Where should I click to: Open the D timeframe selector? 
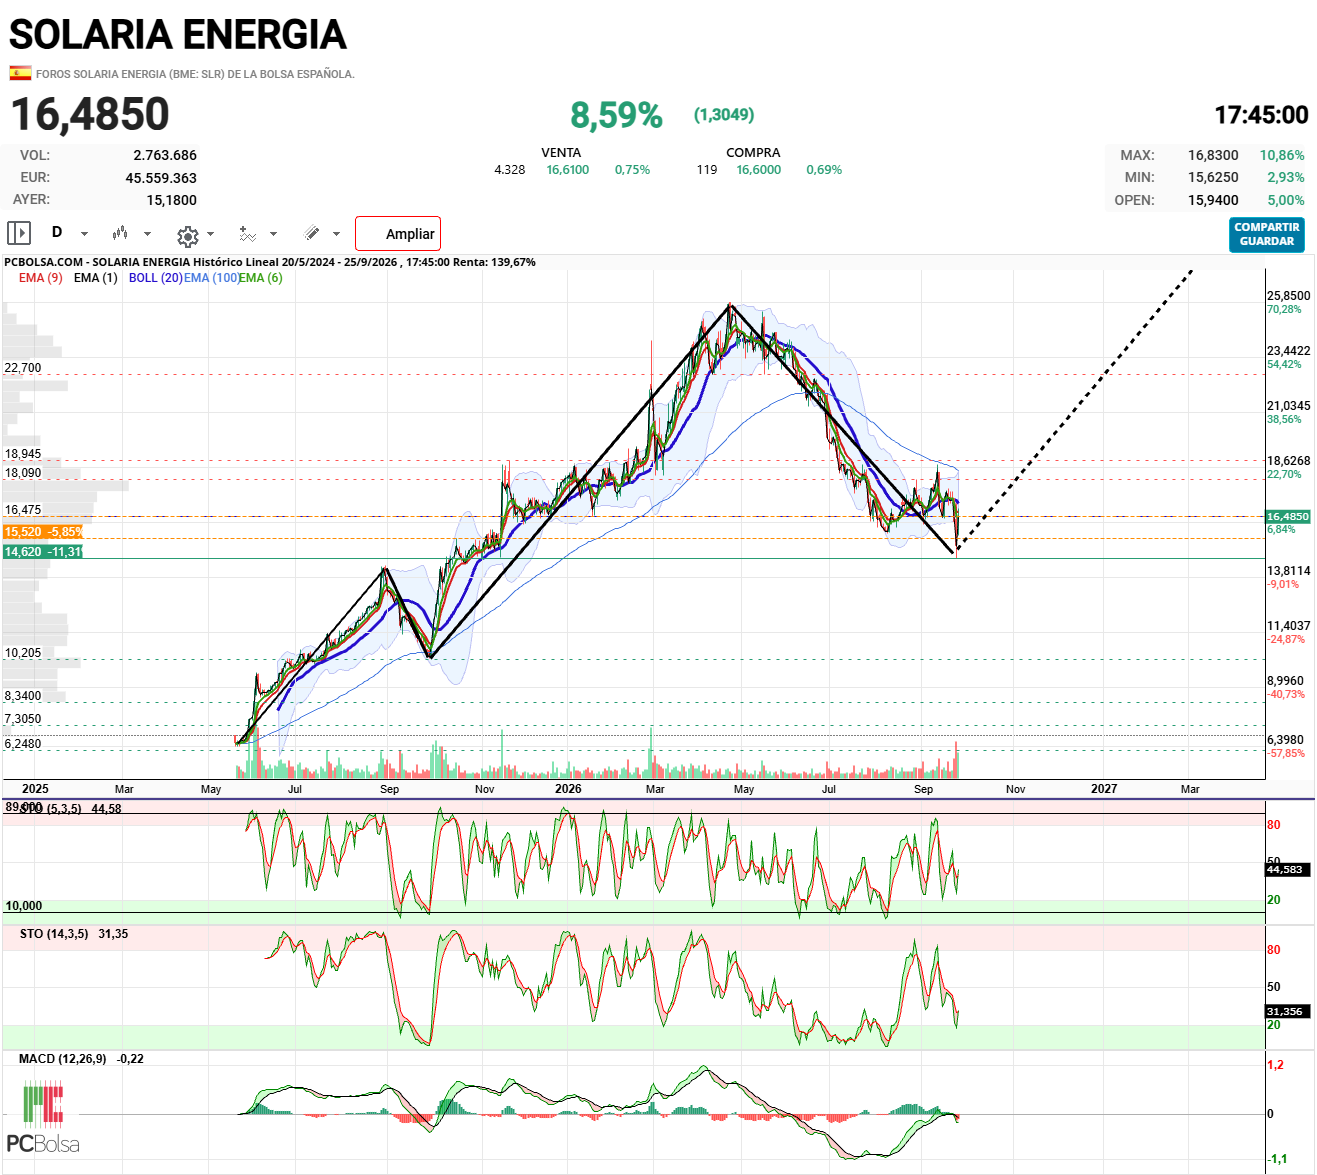(57, 232)
